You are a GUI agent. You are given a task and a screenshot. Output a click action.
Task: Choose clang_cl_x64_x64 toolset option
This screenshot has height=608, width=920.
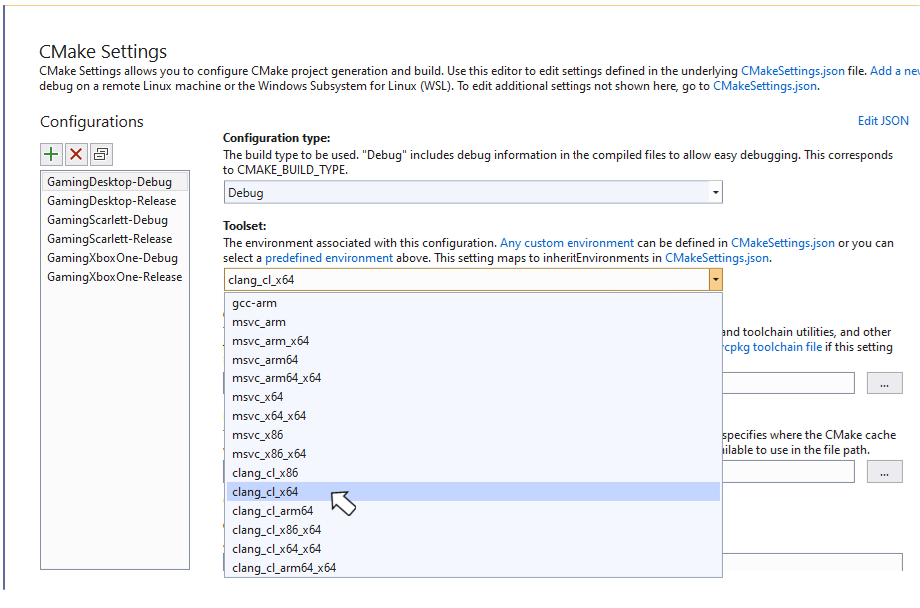[x=473, y=549]
